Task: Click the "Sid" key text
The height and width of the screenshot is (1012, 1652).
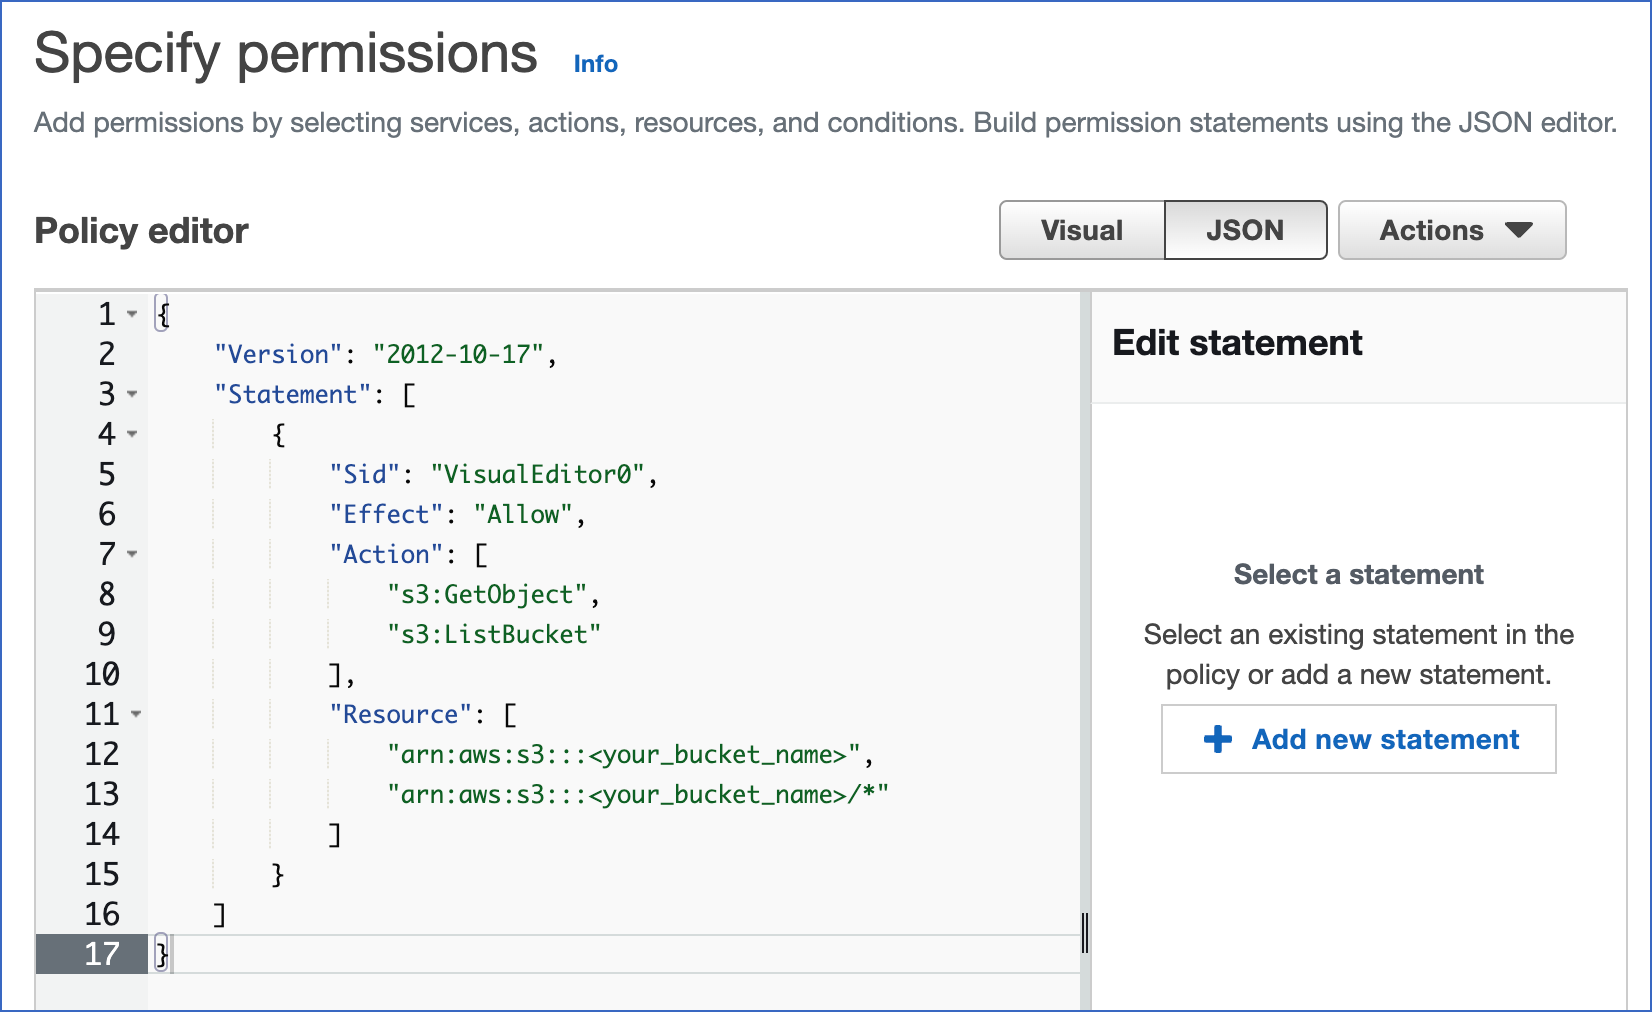Action: click(365, 474)
